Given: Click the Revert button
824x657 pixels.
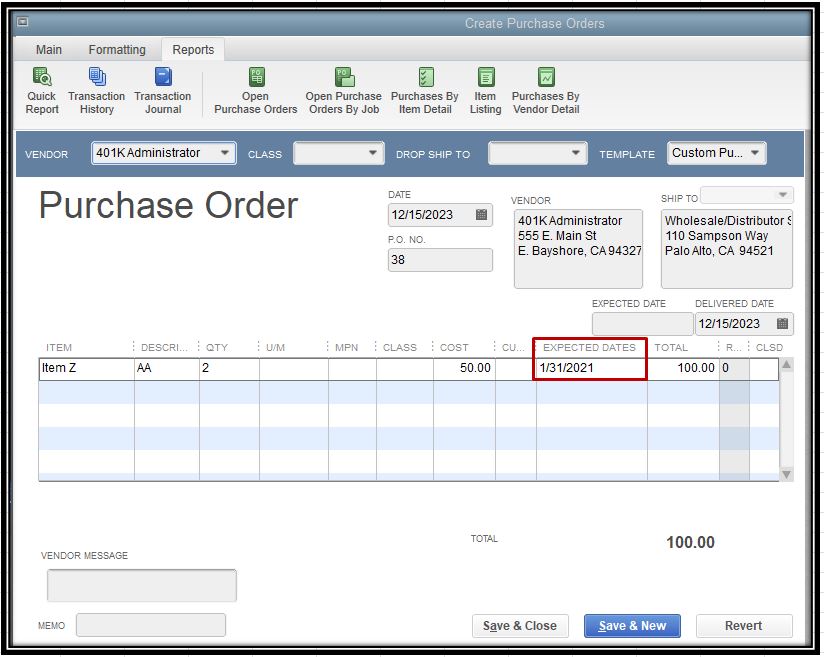Looking at the screenshot, I should [x=743, y=626].
